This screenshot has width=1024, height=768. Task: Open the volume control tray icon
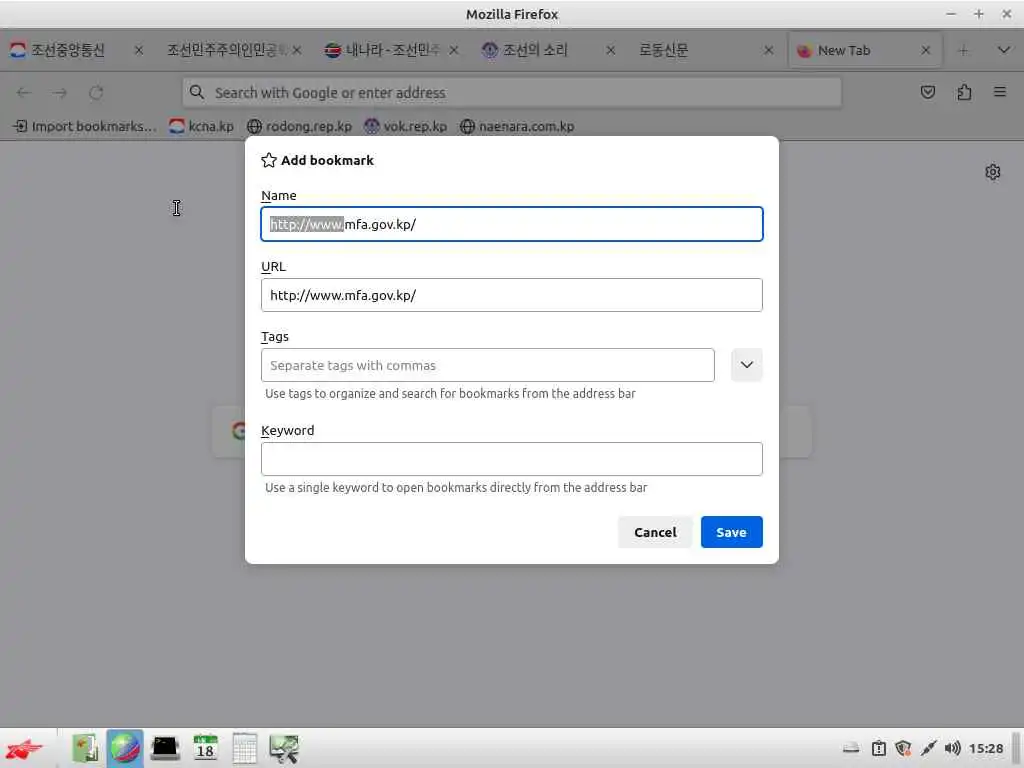952,748
